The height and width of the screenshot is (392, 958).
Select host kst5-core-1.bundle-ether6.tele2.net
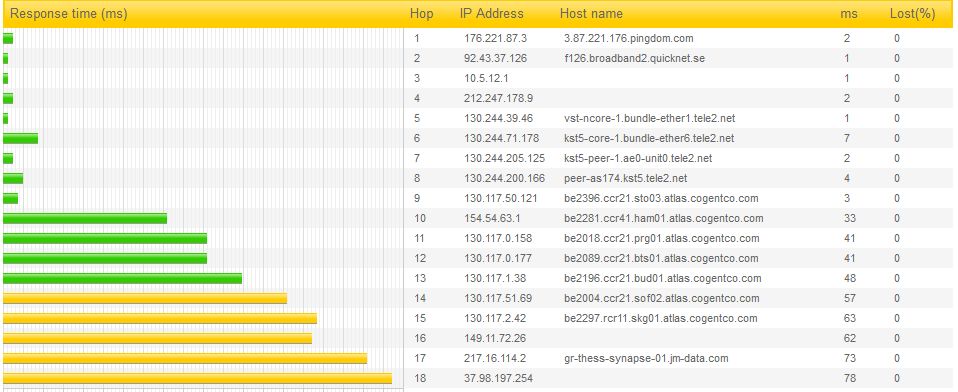pyautogui.click(x=649, y=139)
